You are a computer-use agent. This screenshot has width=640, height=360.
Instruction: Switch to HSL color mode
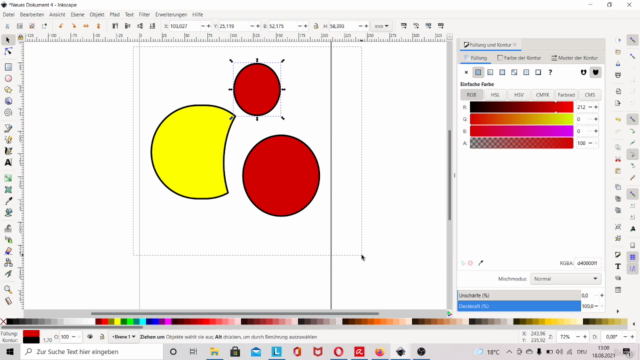[x=495, y=95]
